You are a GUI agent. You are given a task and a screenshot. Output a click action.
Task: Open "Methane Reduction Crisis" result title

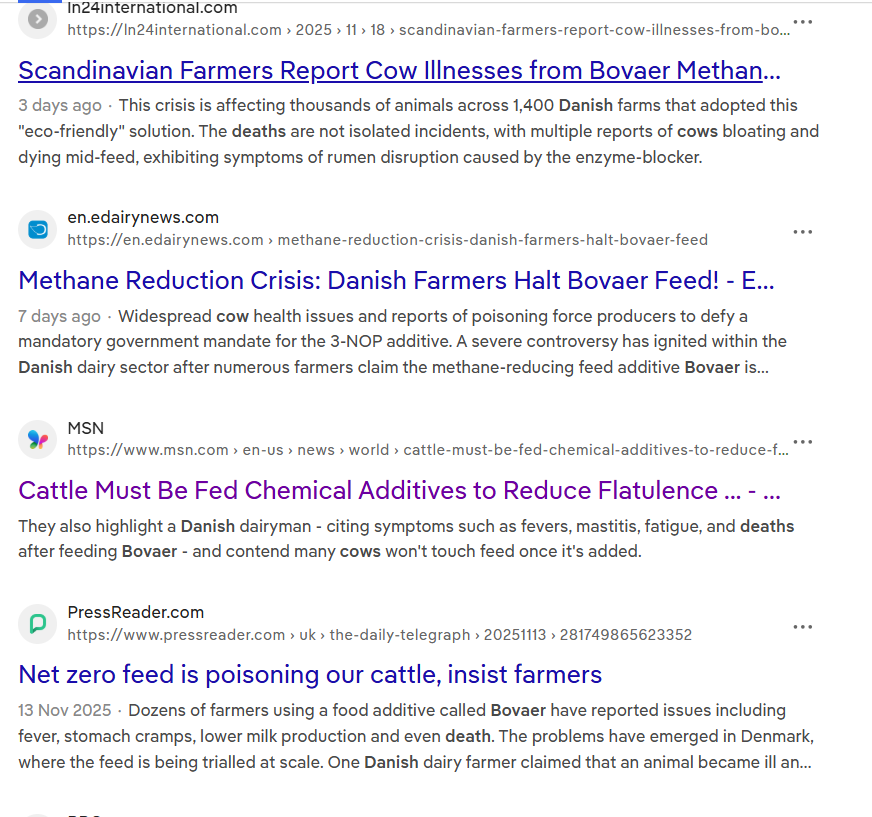coord(396,280)
